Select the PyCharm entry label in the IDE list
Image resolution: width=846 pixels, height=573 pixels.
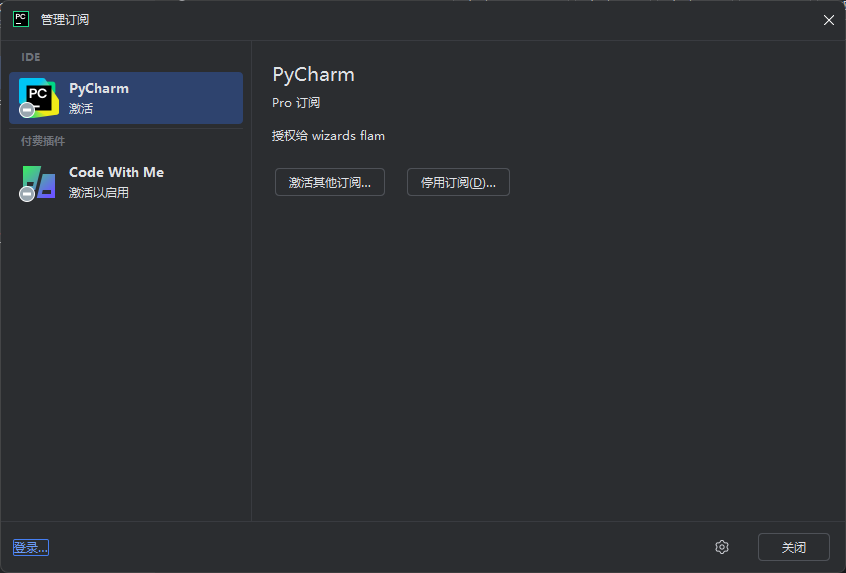click(99, 88)
